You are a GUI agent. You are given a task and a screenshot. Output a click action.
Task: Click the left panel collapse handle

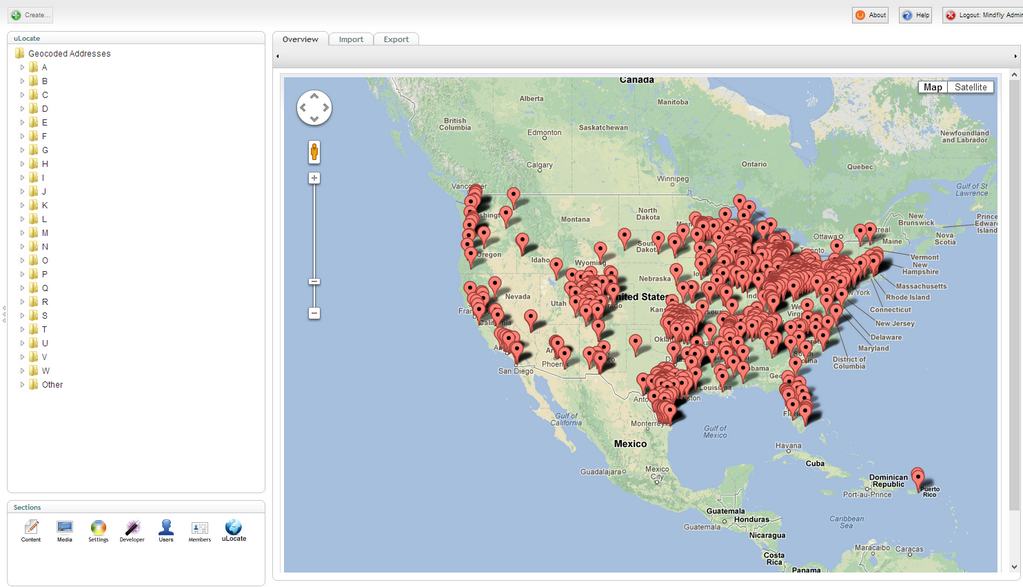(4, 314)
